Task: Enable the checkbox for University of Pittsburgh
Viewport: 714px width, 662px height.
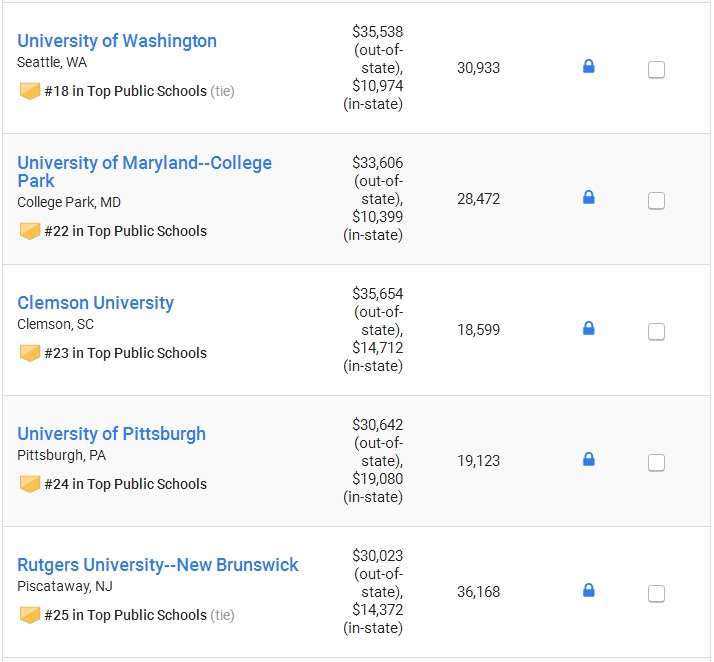Action: click(x=656, y=463)
